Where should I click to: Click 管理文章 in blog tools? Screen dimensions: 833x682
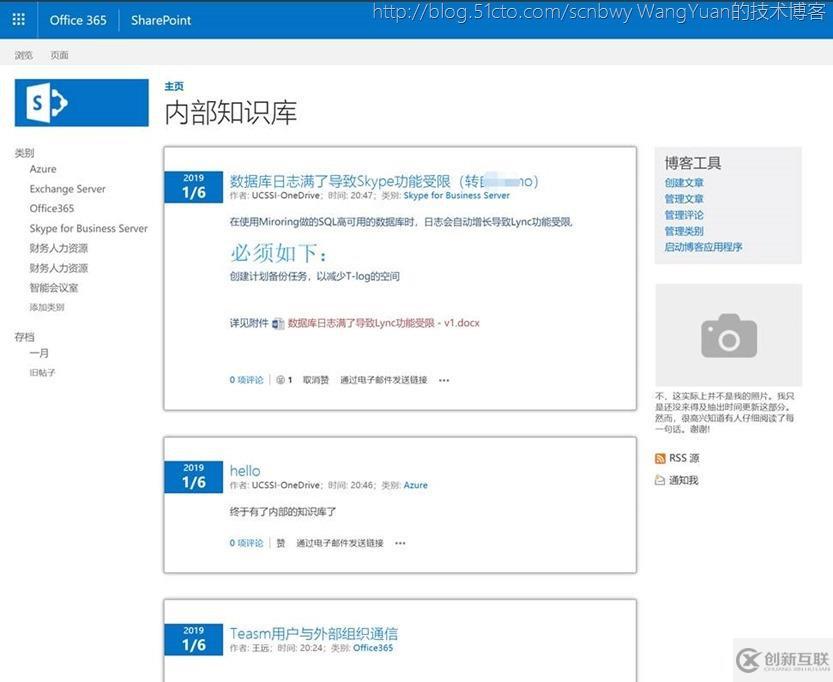click(684, 199)
